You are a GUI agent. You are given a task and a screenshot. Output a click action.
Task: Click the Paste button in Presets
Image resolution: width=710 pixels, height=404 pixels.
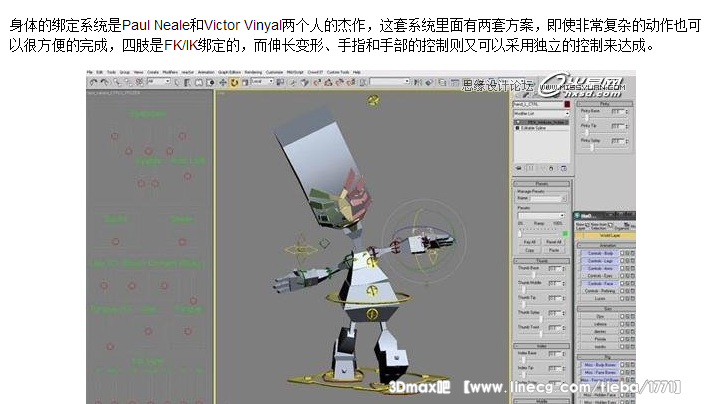tap(554, 250)
